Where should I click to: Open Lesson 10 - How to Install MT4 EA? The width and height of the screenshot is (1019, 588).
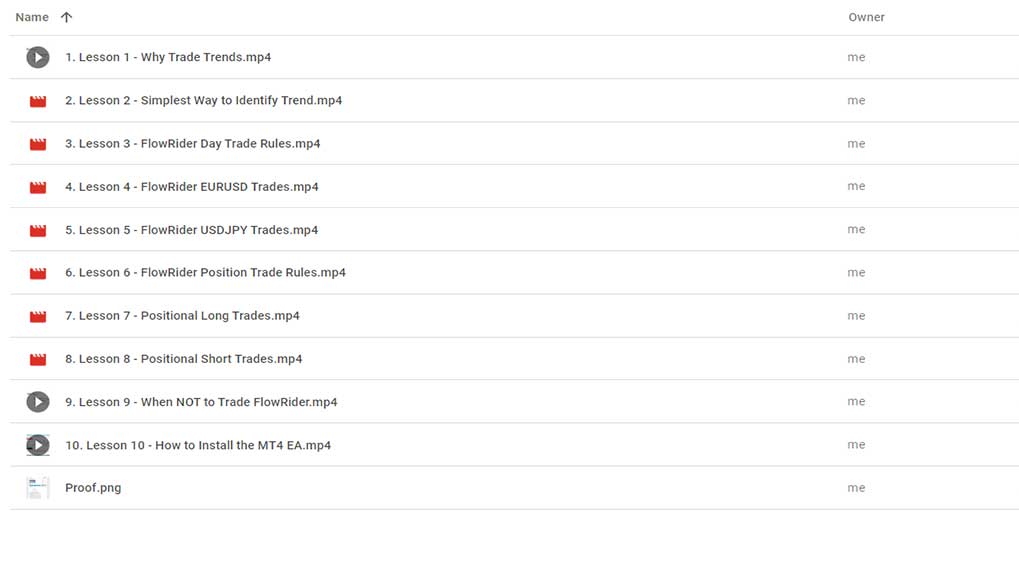[198, 445]
